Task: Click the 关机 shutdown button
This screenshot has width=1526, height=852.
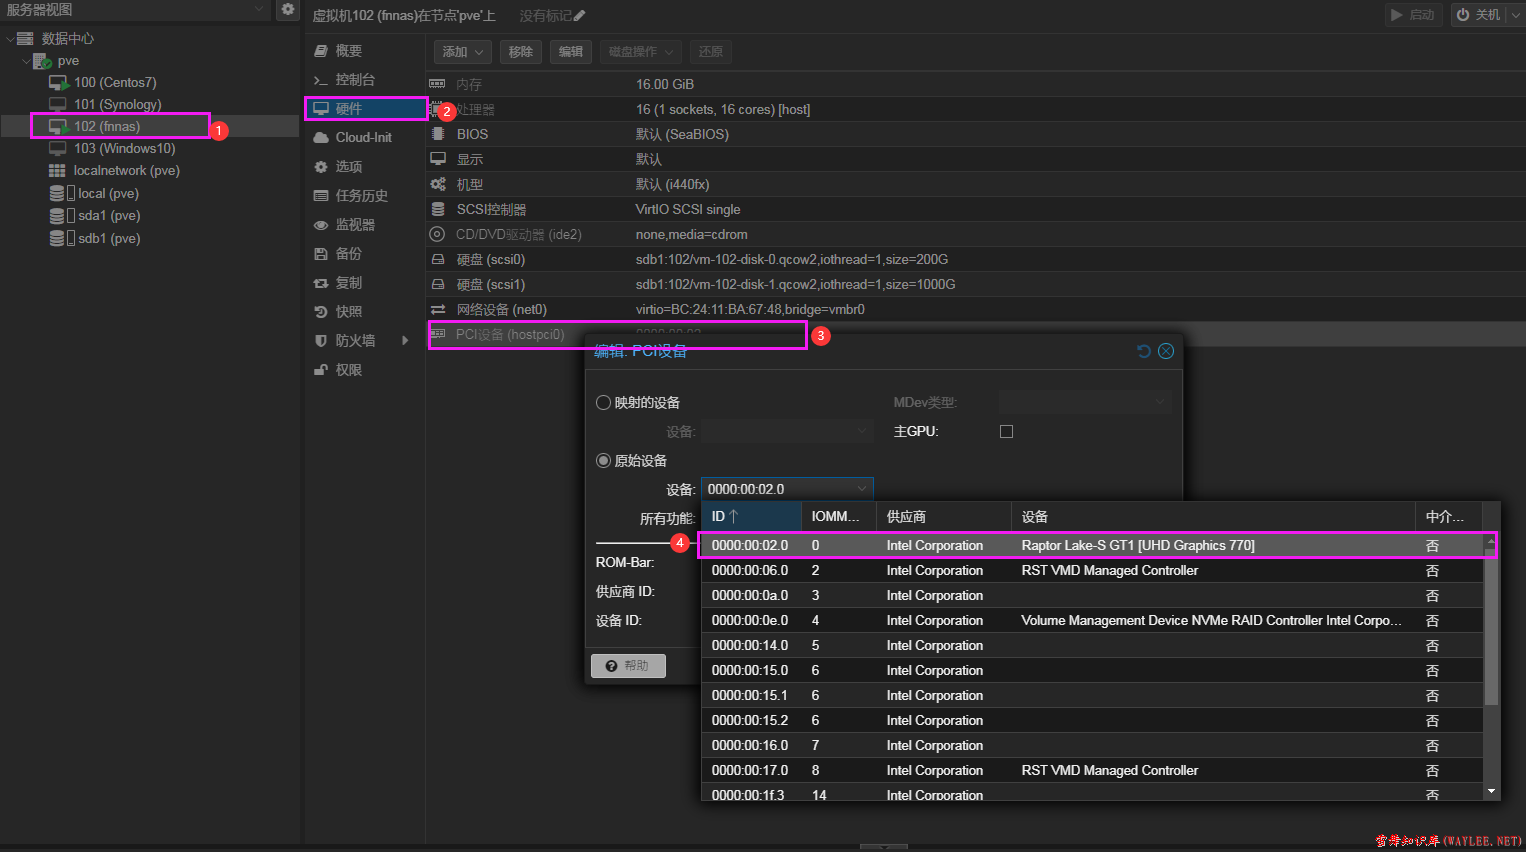Action: coord(1479,14)
